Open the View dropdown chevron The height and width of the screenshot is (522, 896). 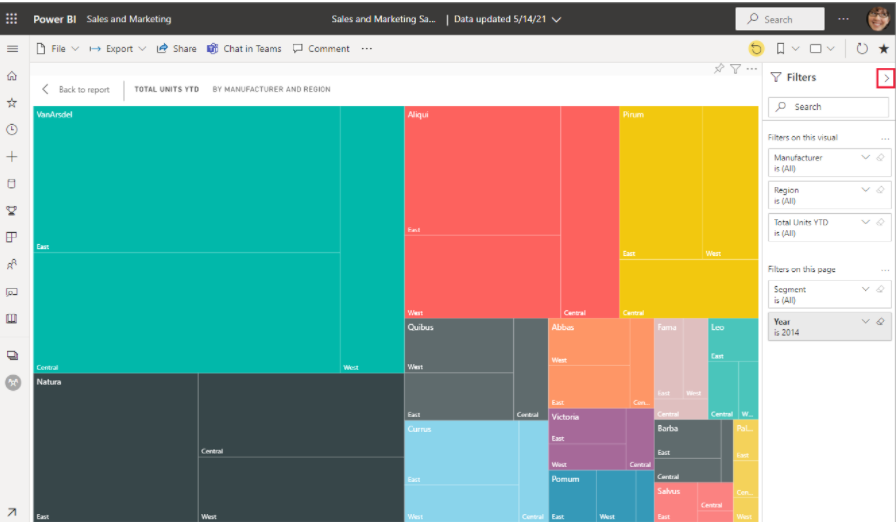pyautogui.click(x=831, y=49)
